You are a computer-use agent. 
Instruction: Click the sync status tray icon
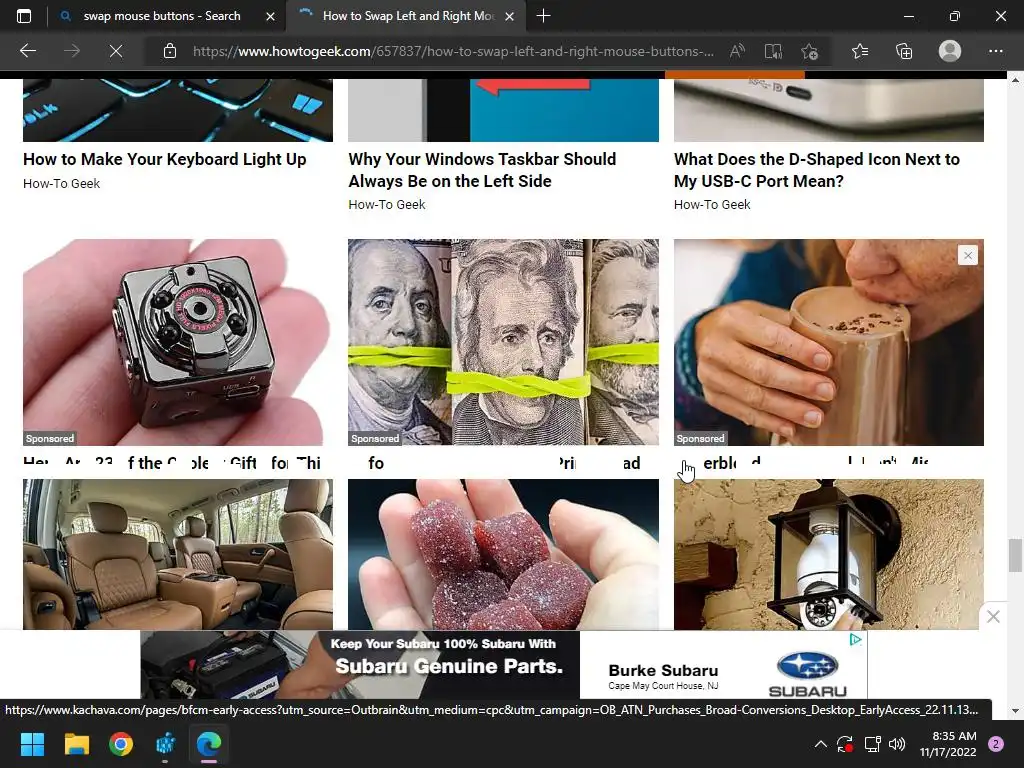tap(845, 744)
